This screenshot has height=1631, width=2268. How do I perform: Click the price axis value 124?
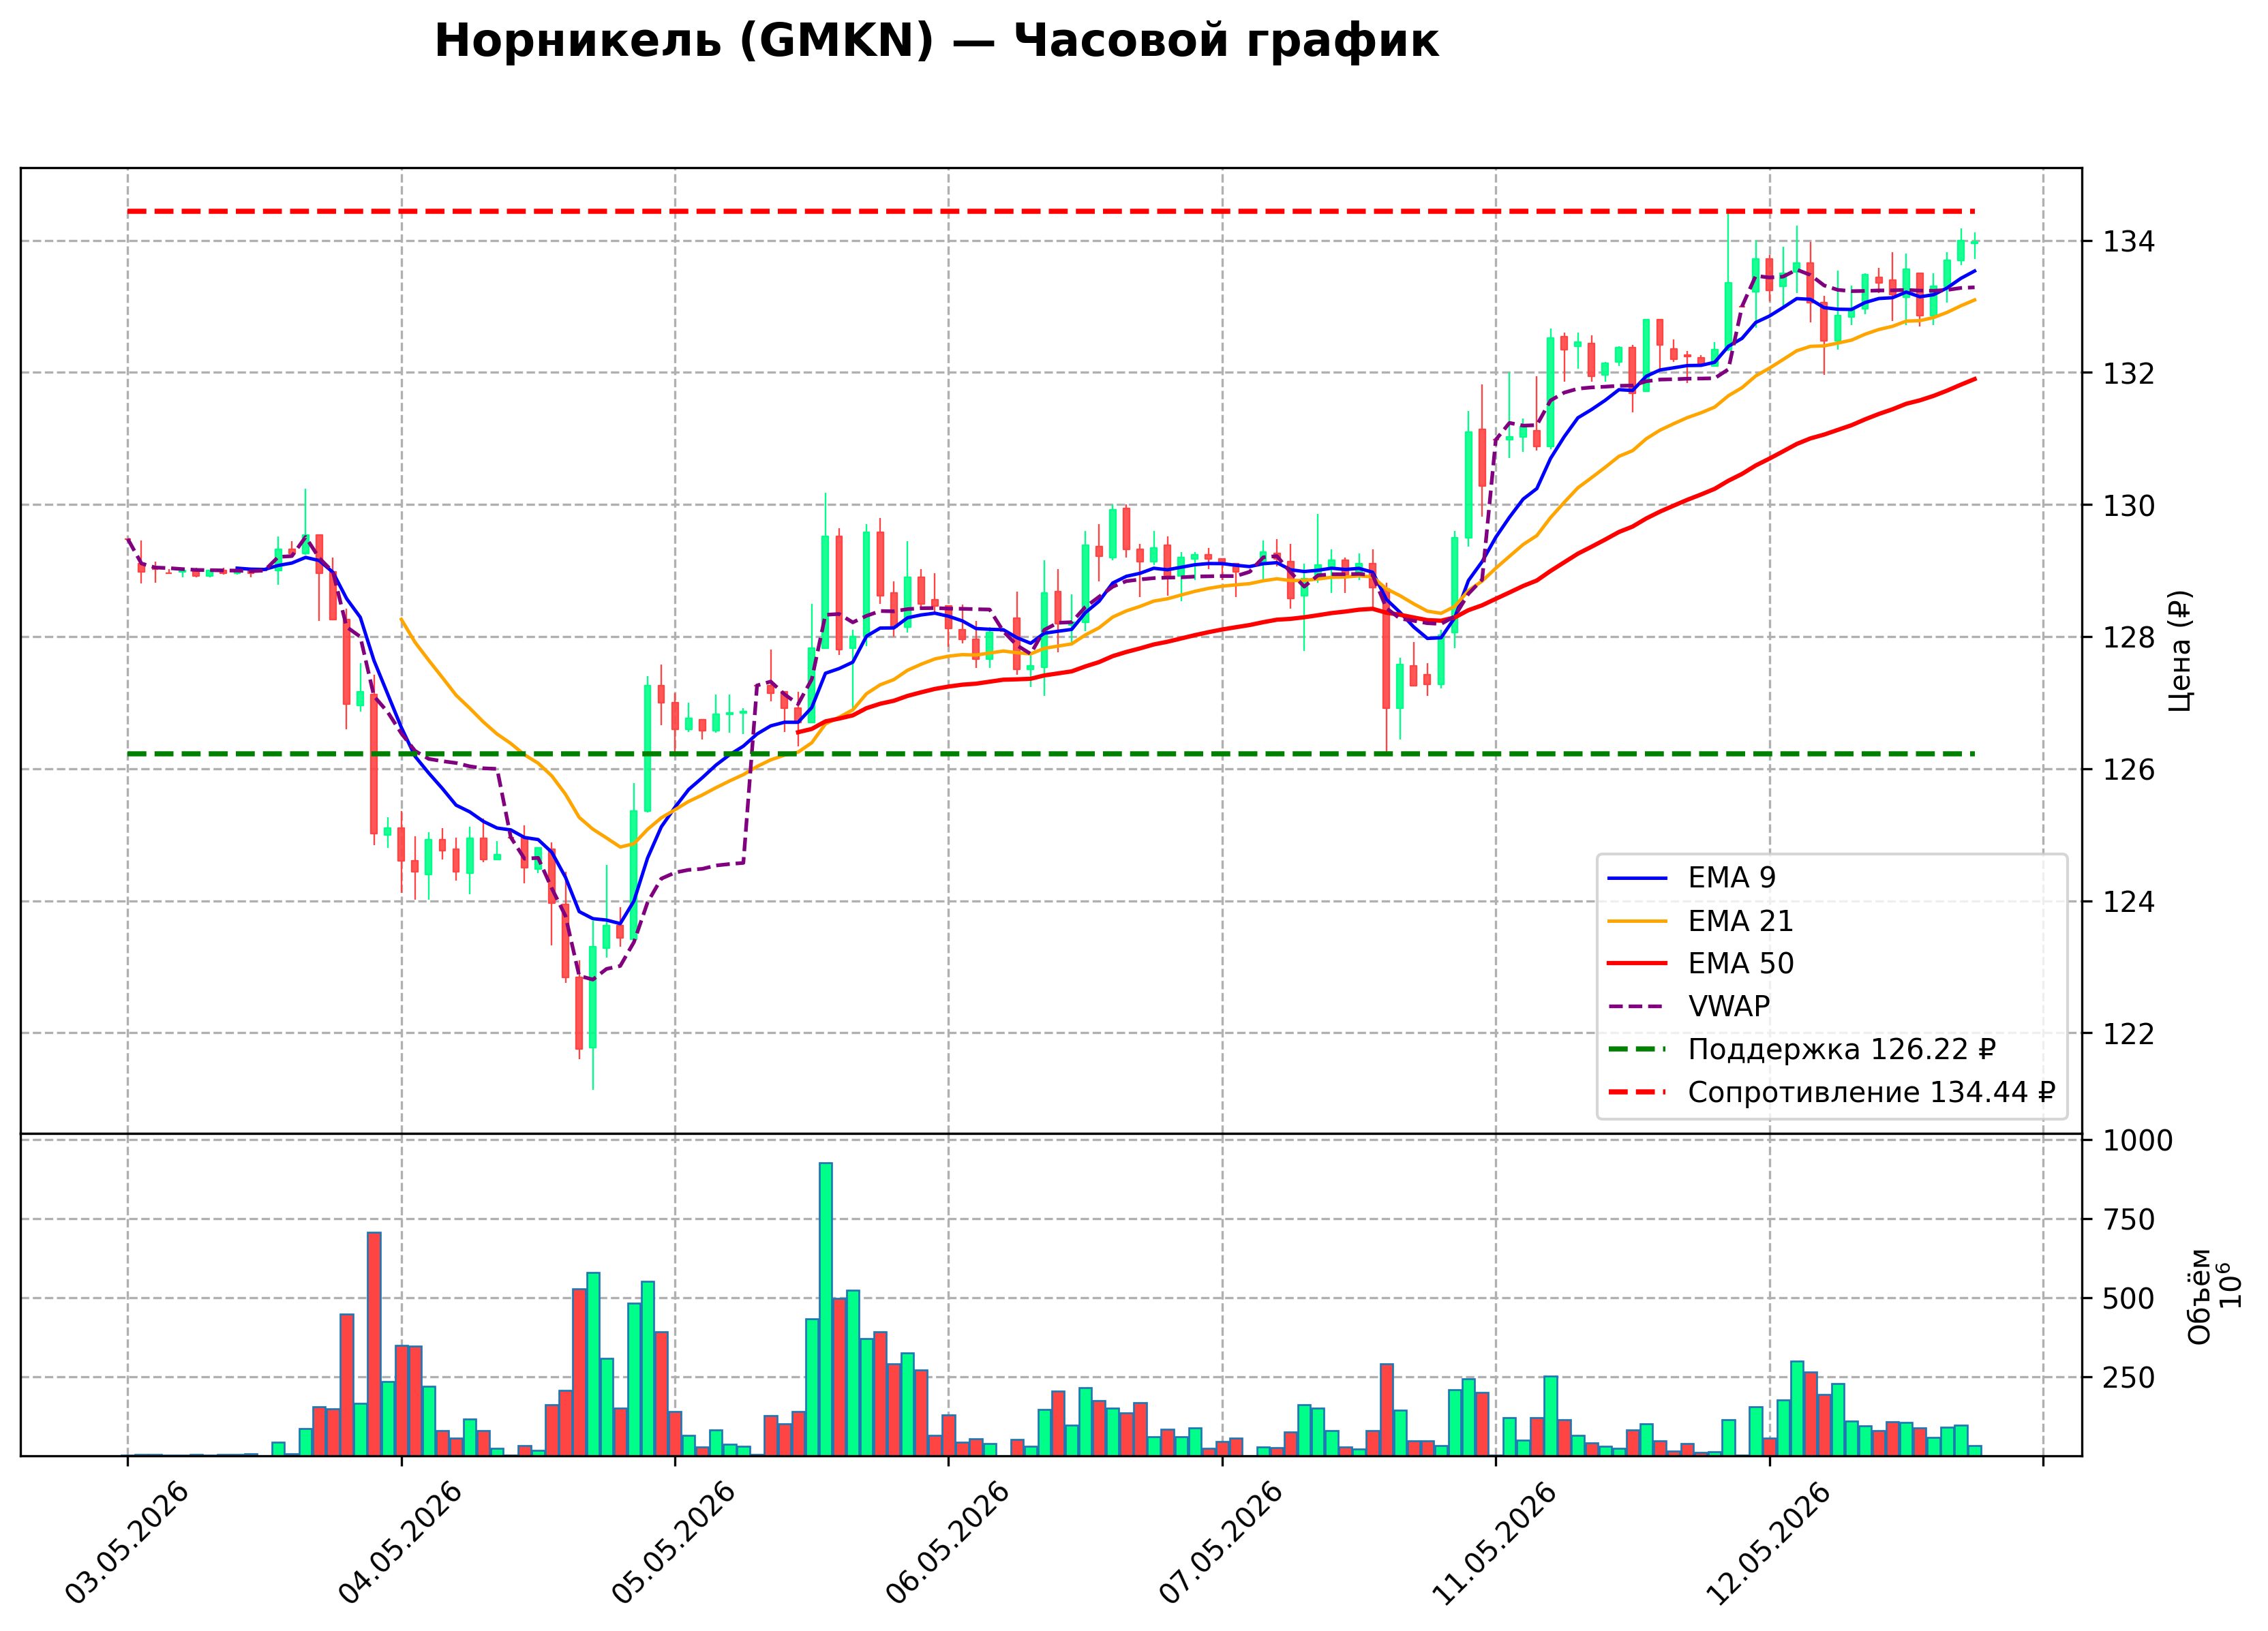tap(2129, 902)
